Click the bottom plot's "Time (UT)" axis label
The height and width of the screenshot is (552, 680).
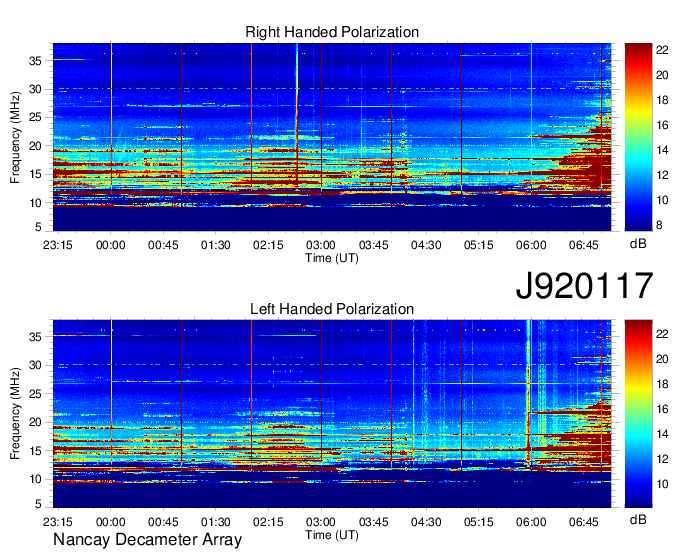(332, 535)
